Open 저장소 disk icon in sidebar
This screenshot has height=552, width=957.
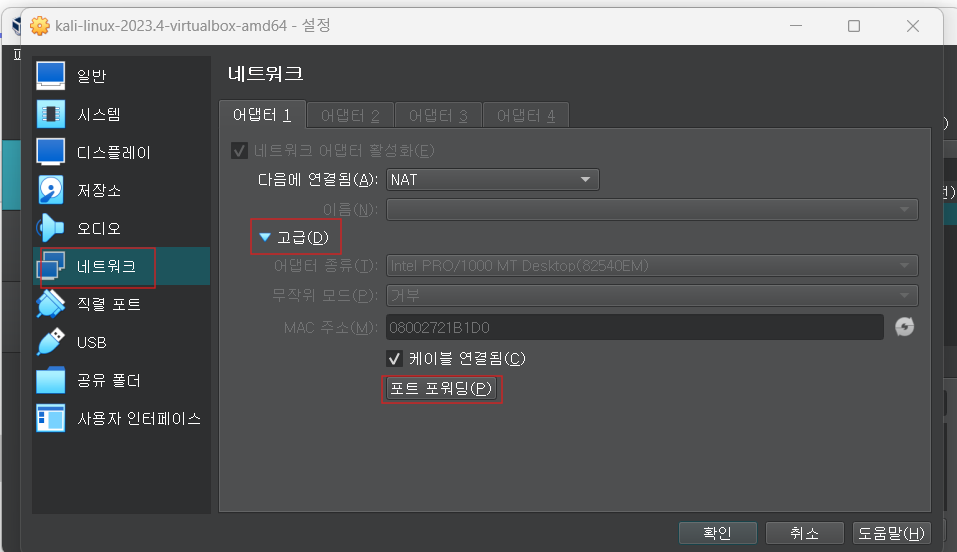(51, 190)
